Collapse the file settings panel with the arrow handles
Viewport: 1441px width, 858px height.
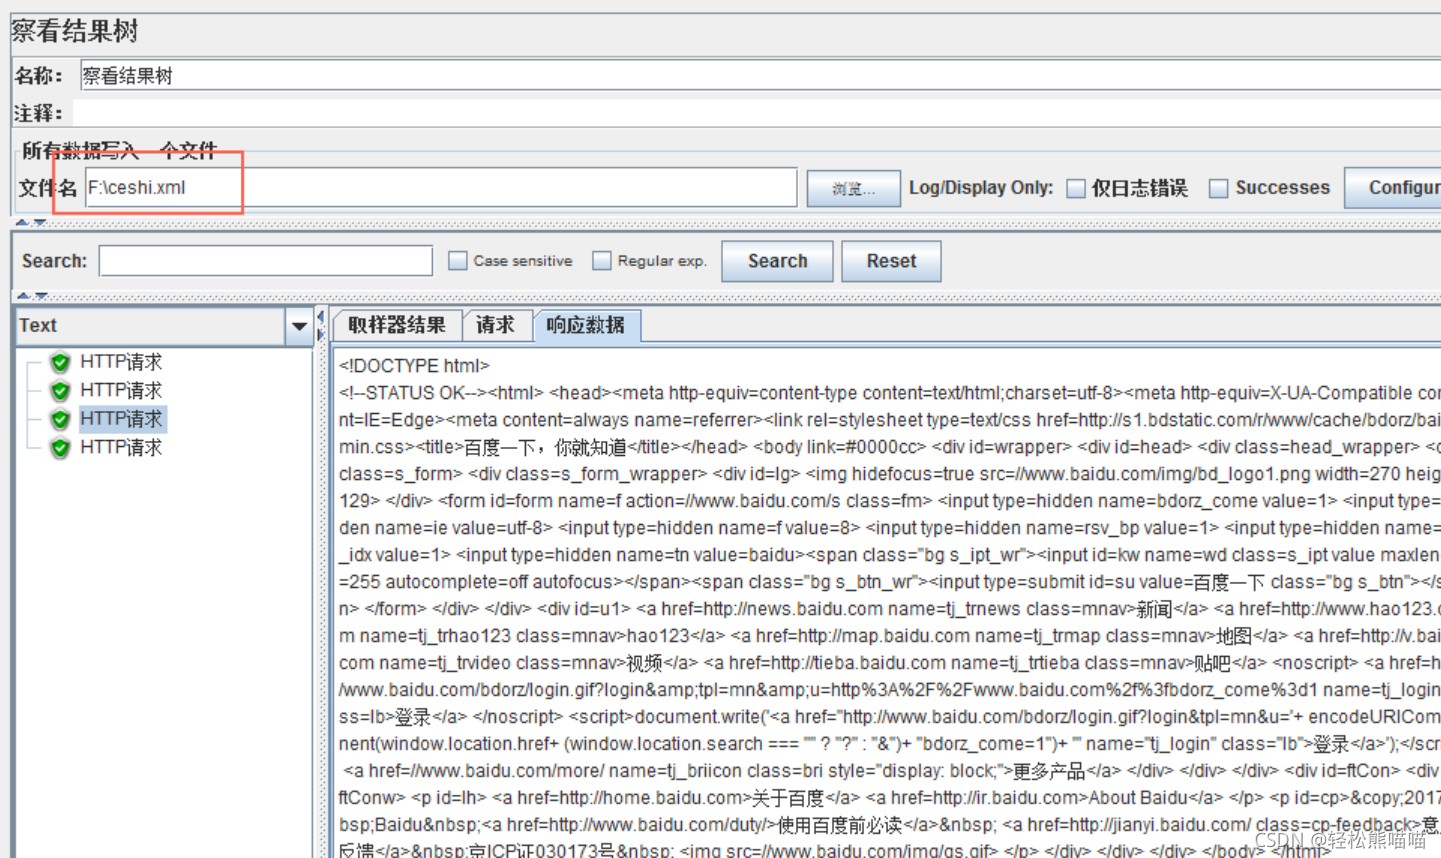pos(30,222)
